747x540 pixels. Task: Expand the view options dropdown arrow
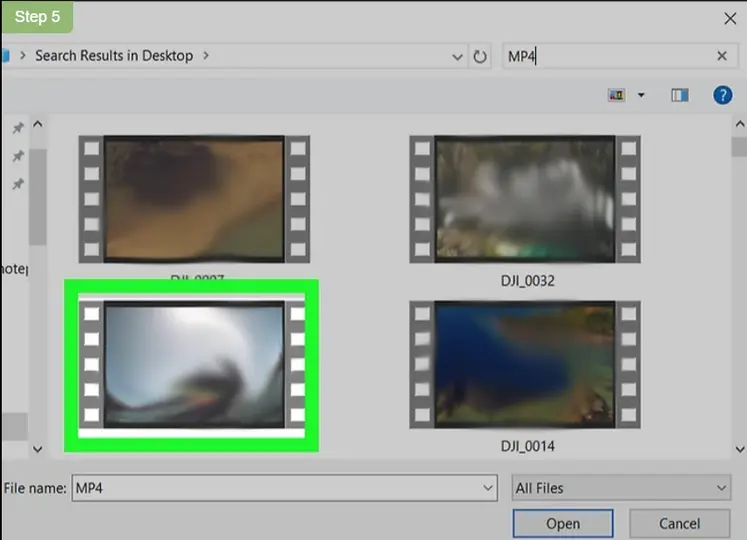pos(641,95)
